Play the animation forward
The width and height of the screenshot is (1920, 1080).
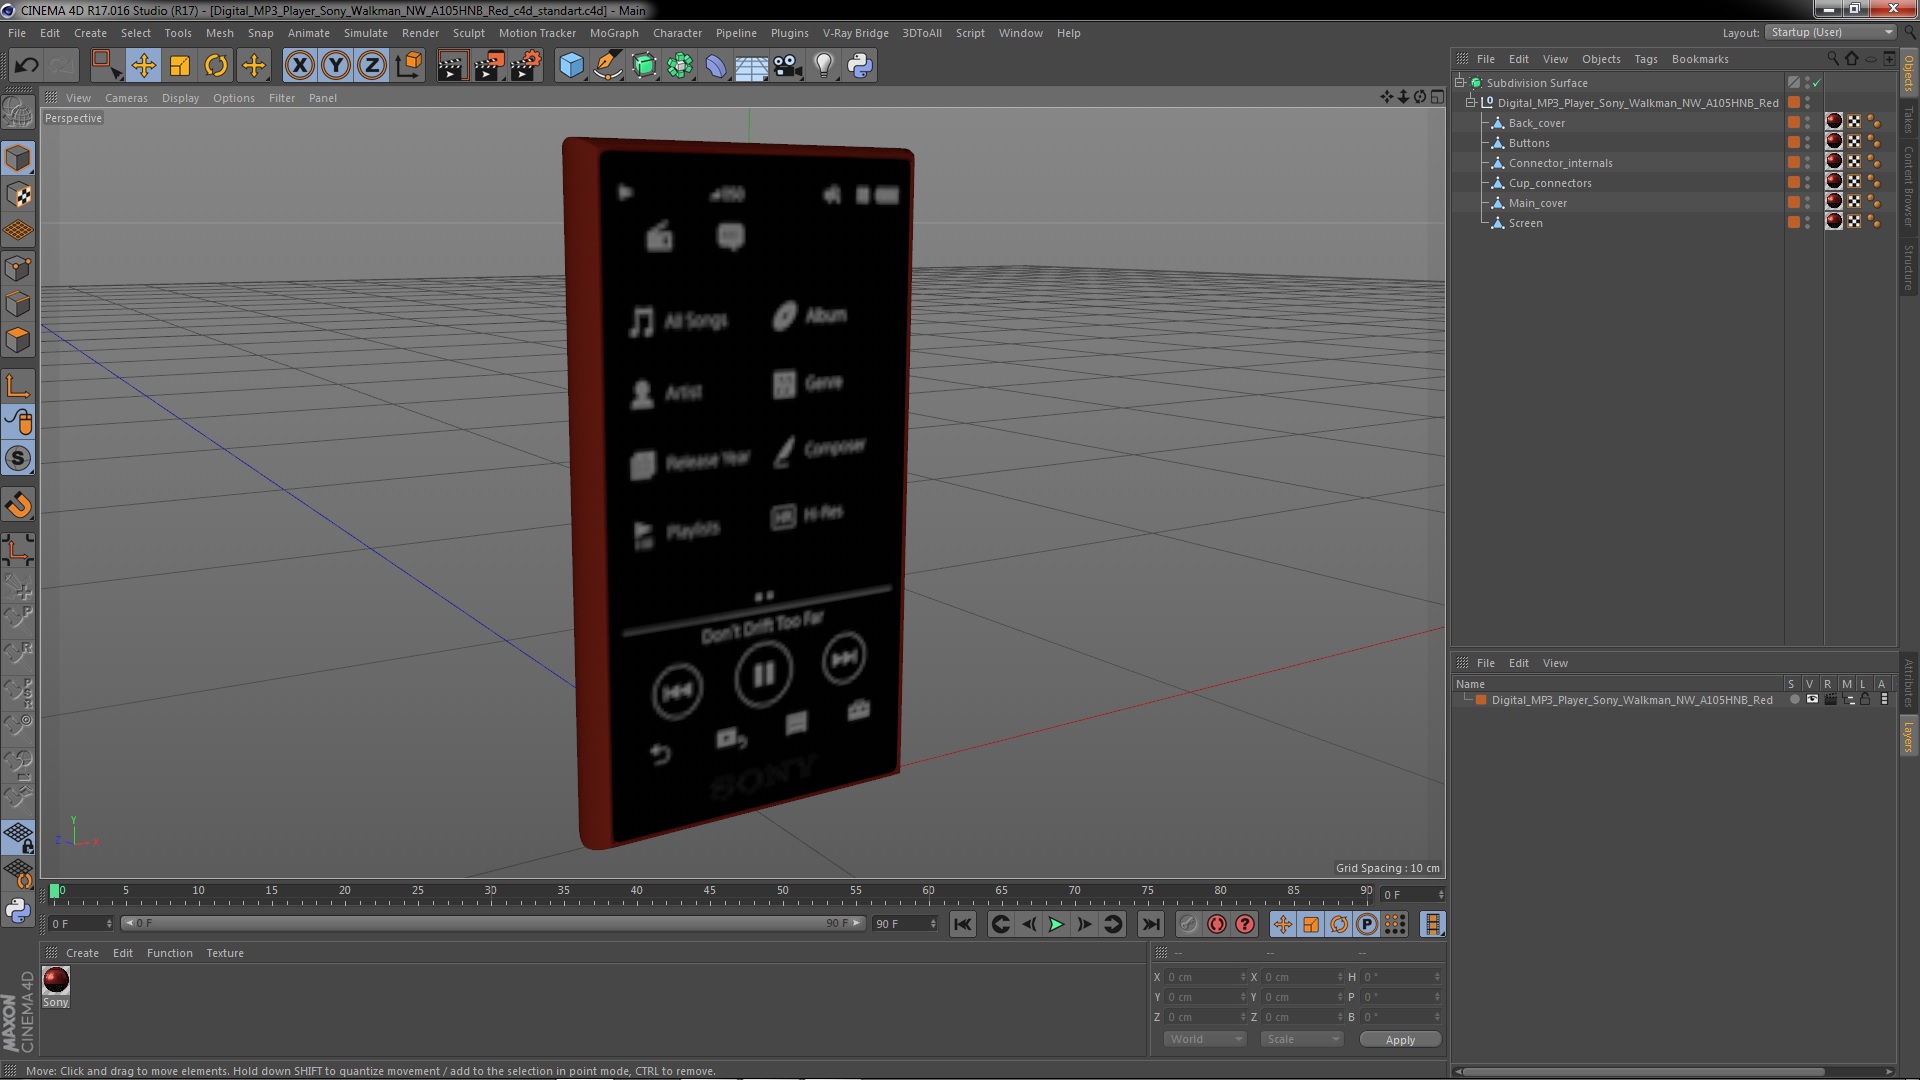coord(1056,925)
